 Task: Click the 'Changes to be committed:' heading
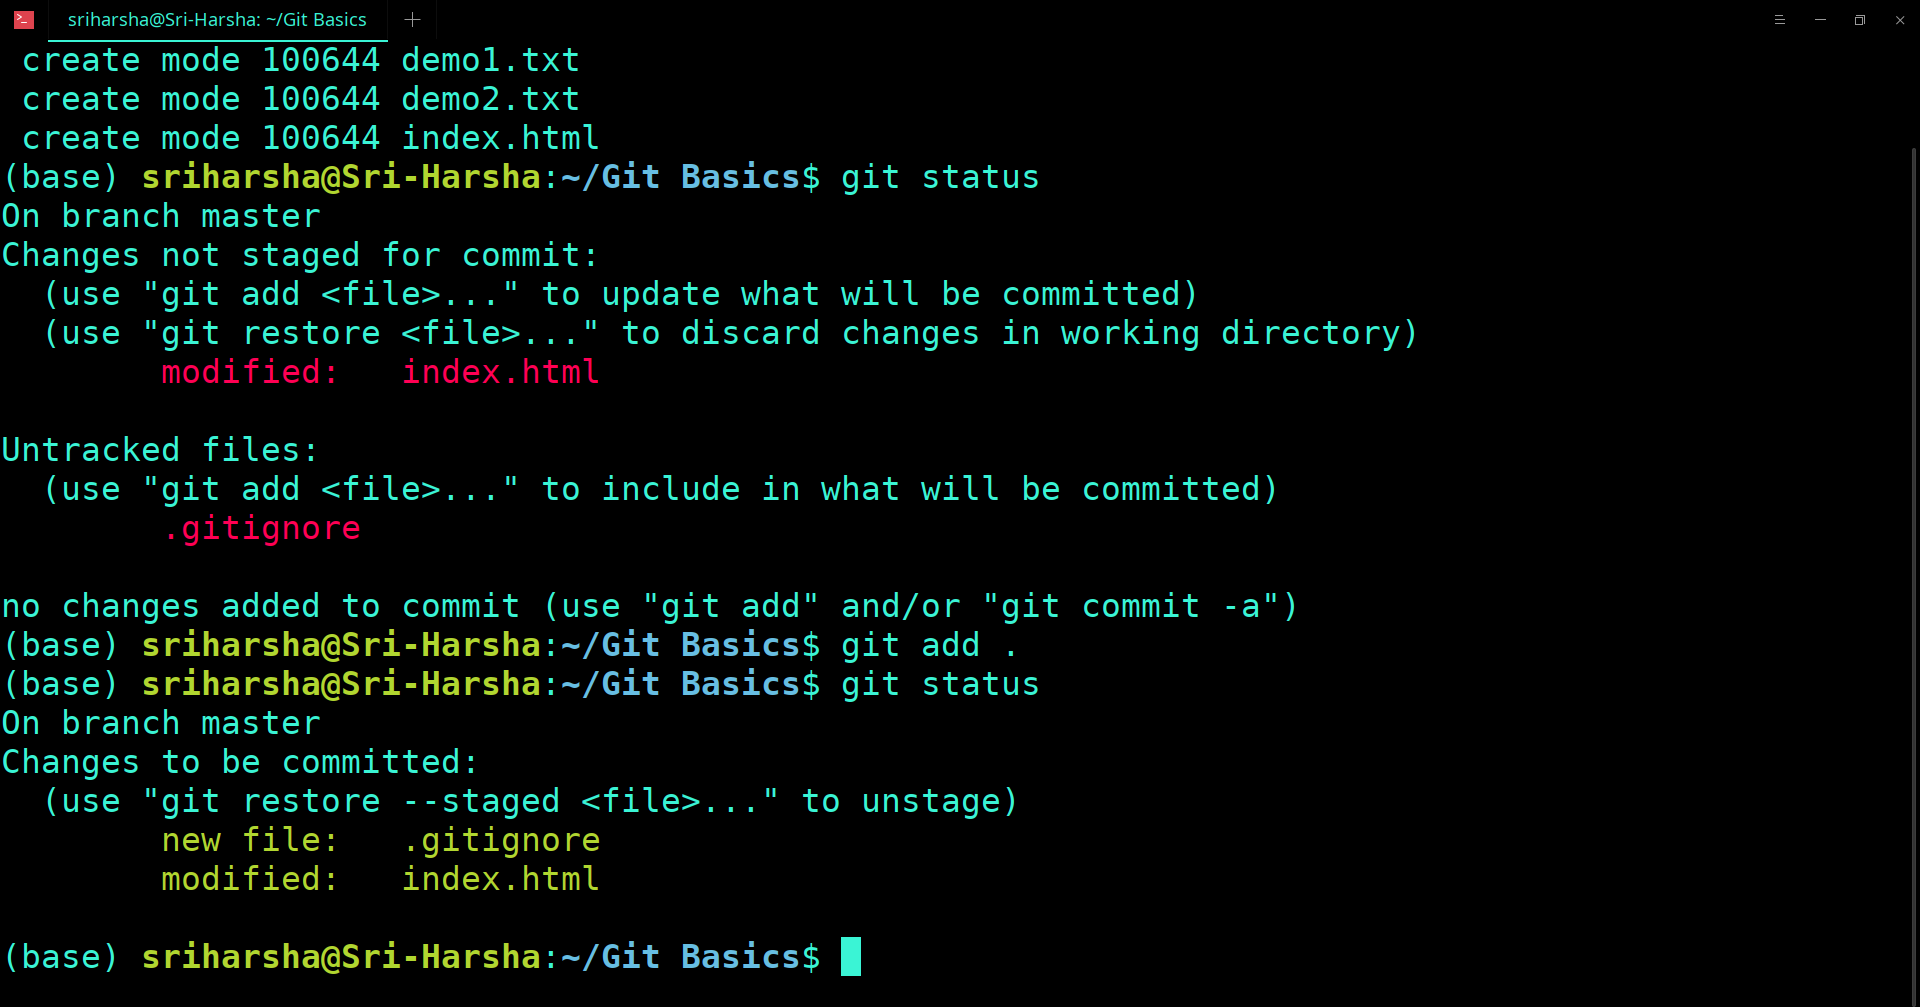click(240, 762)
